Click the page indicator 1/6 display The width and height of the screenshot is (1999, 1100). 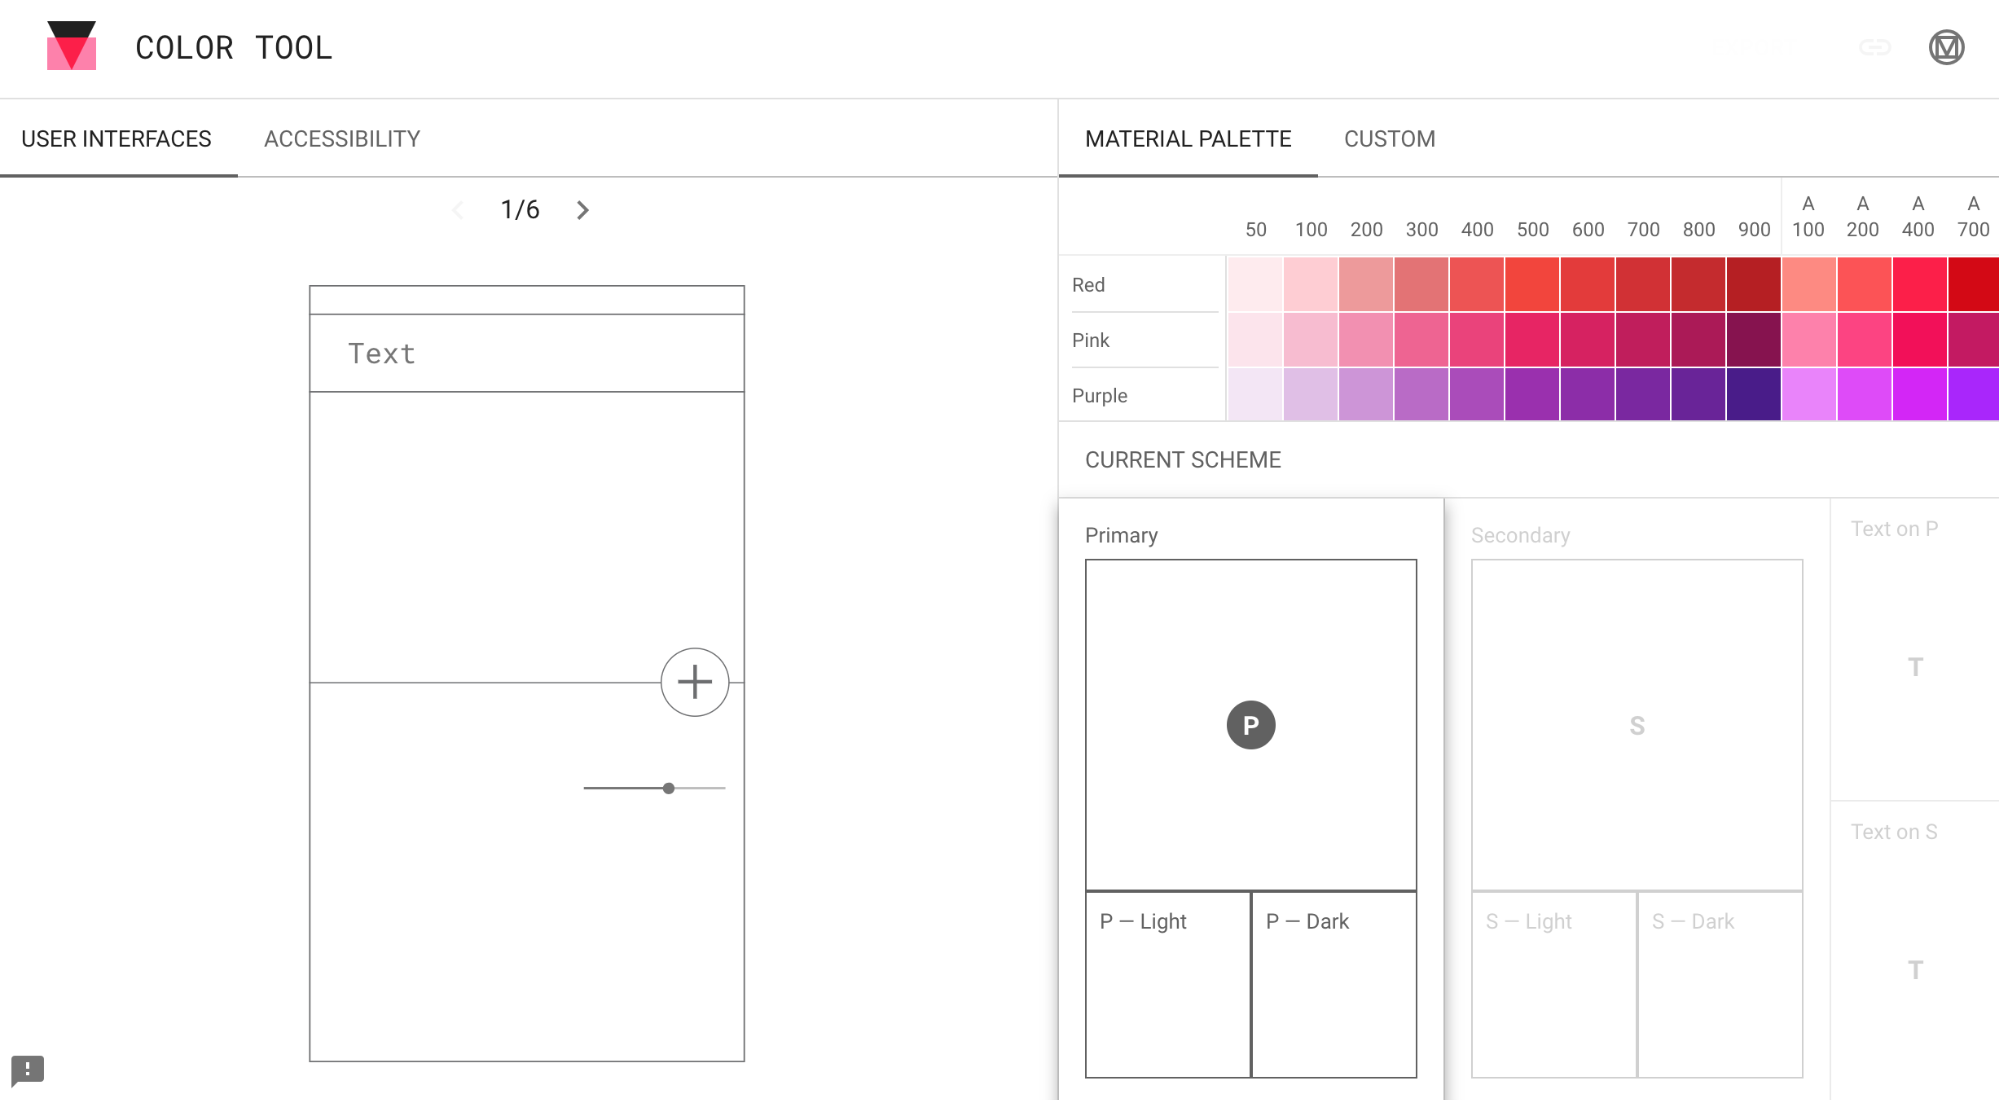click(x=520, y=209)
